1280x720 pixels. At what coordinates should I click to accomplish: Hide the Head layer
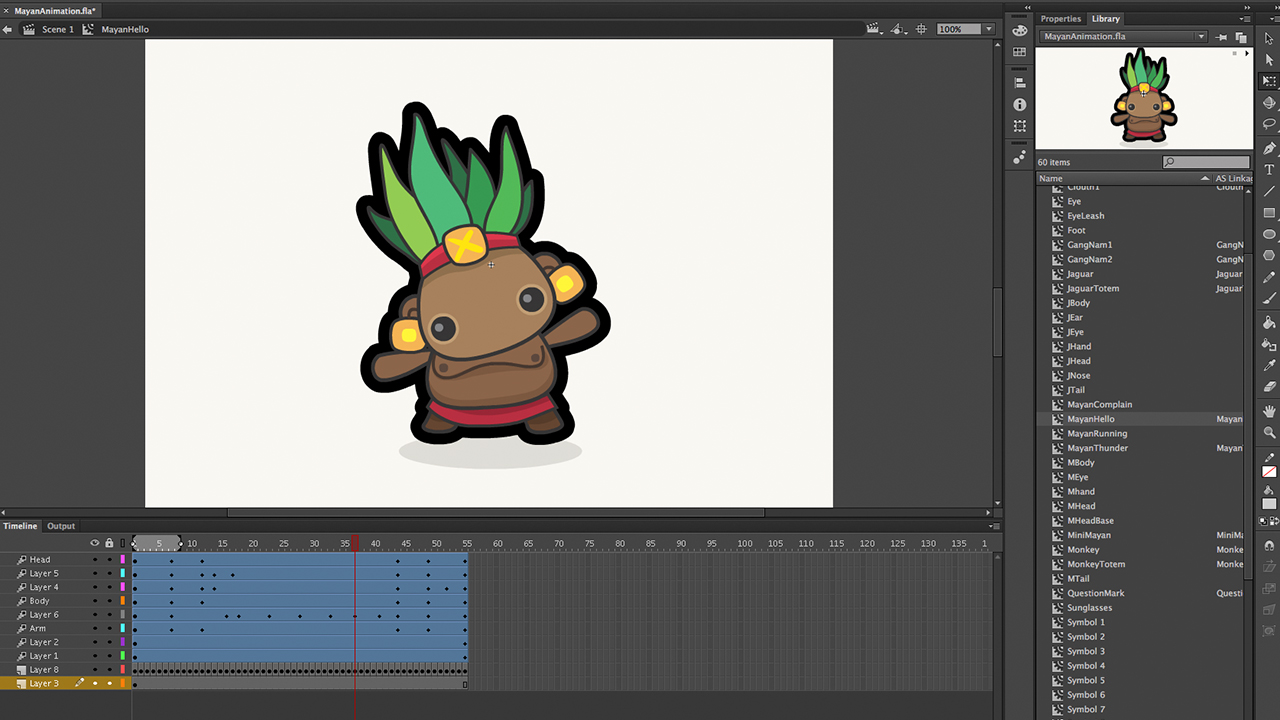pos(95,560)
